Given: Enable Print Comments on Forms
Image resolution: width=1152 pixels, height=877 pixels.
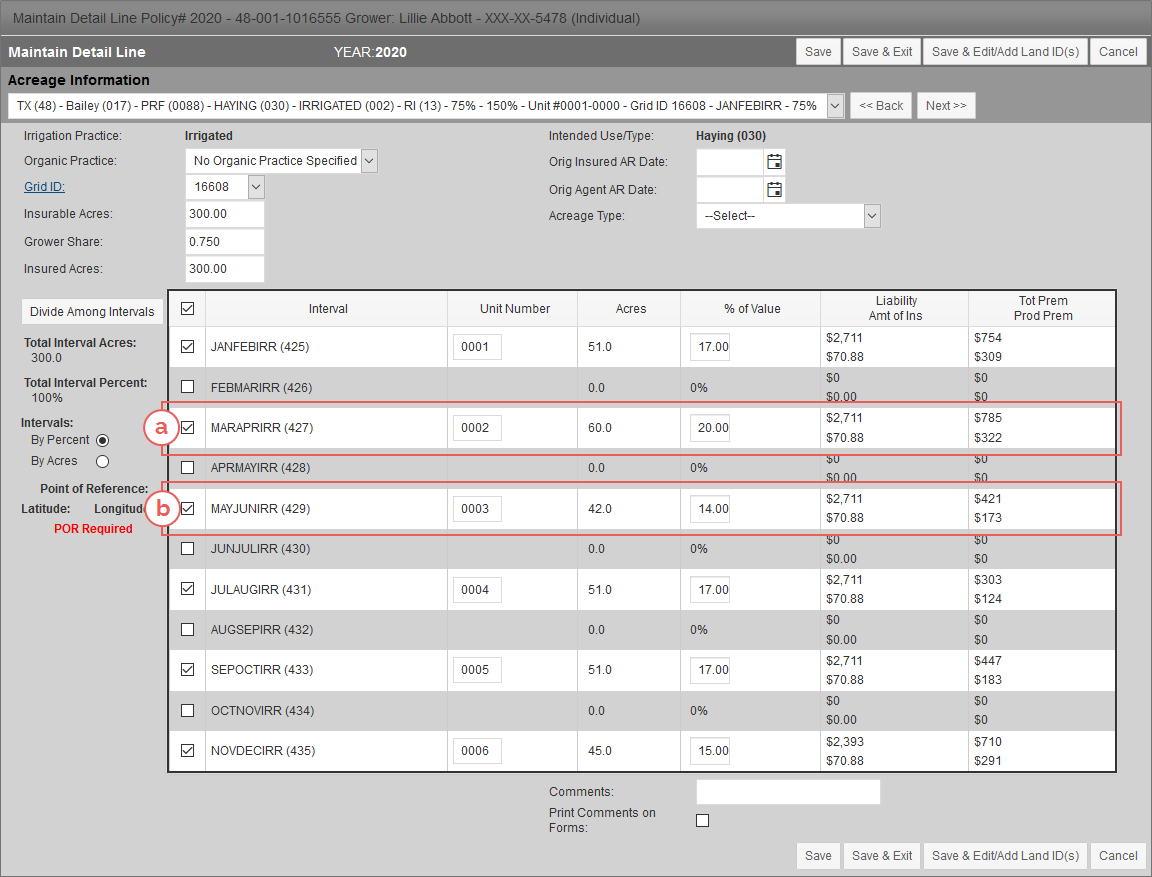Looking at the screenshot, I should point(702,820).
